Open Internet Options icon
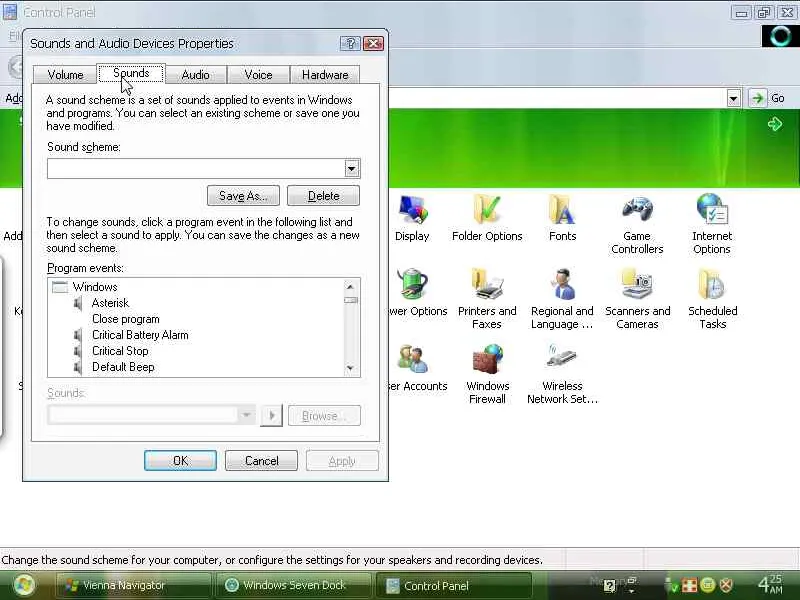The width and height of the screenshot is (800, 600). [x=712, y=209]
